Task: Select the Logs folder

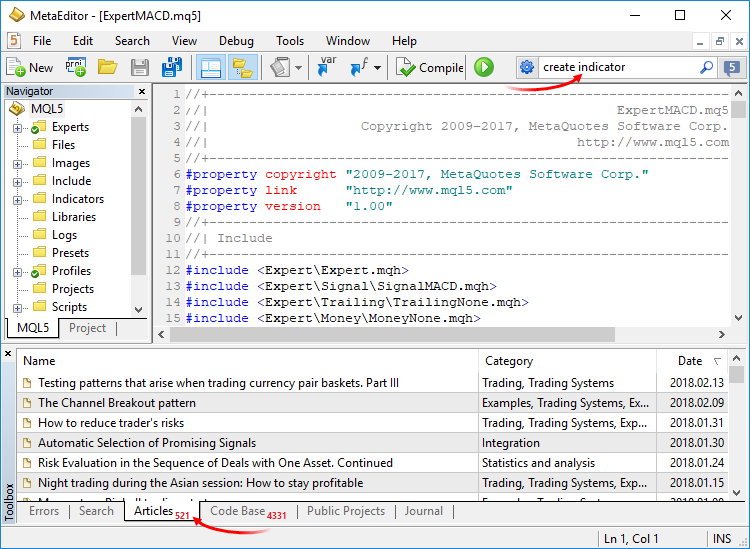Action: click(x=64, y=235)
